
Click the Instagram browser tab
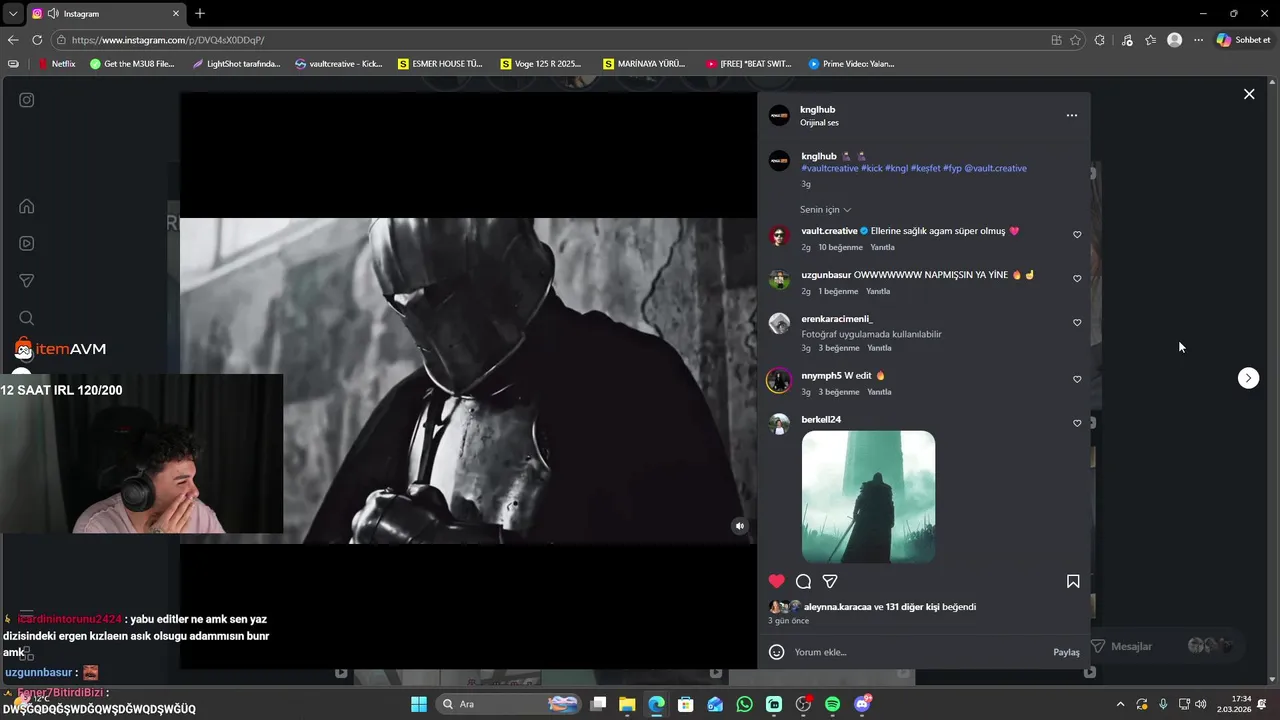[x=105, y=14]
